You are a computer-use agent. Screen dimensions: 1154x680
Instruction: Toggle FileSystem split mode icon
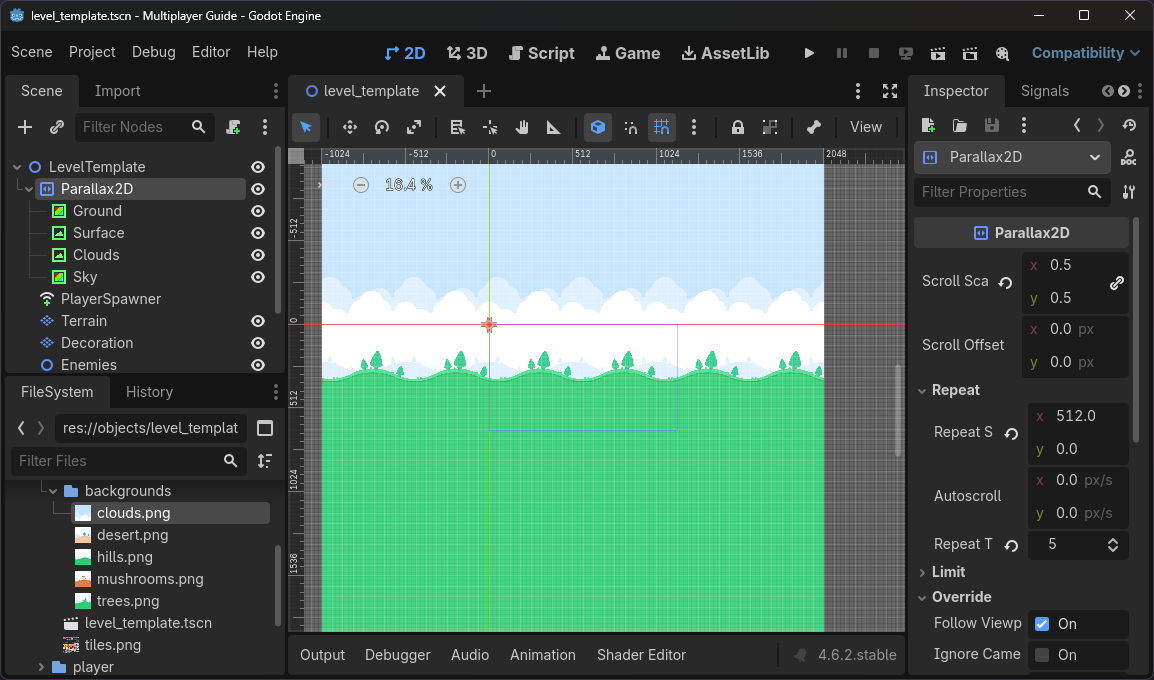(265, 428)
